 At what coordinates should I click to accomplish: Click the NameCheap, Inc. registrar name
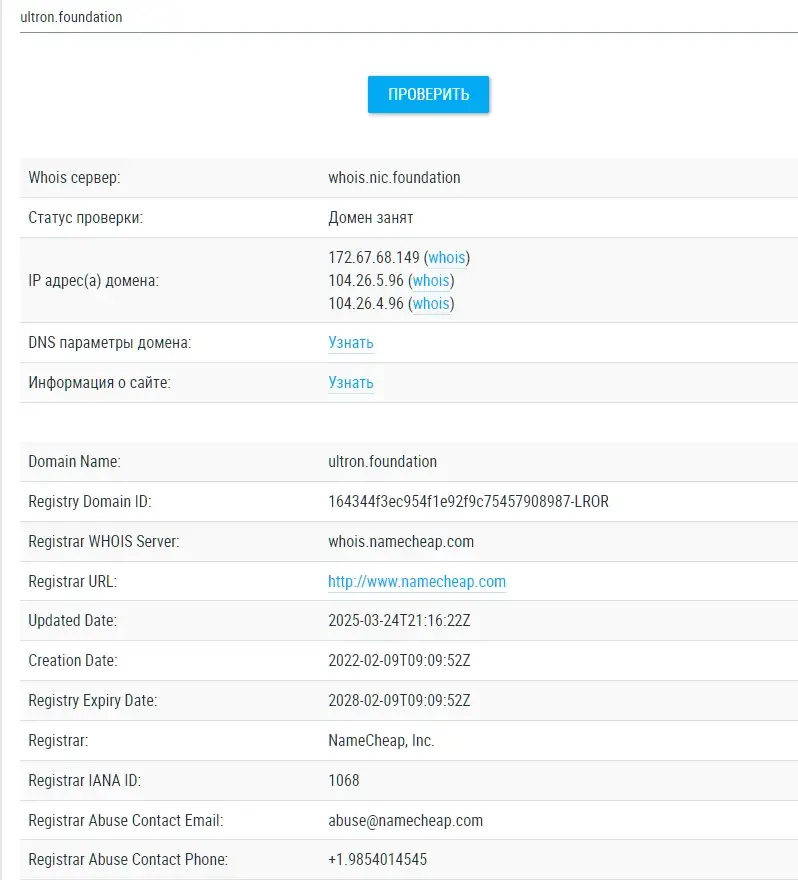pos(381,741)
